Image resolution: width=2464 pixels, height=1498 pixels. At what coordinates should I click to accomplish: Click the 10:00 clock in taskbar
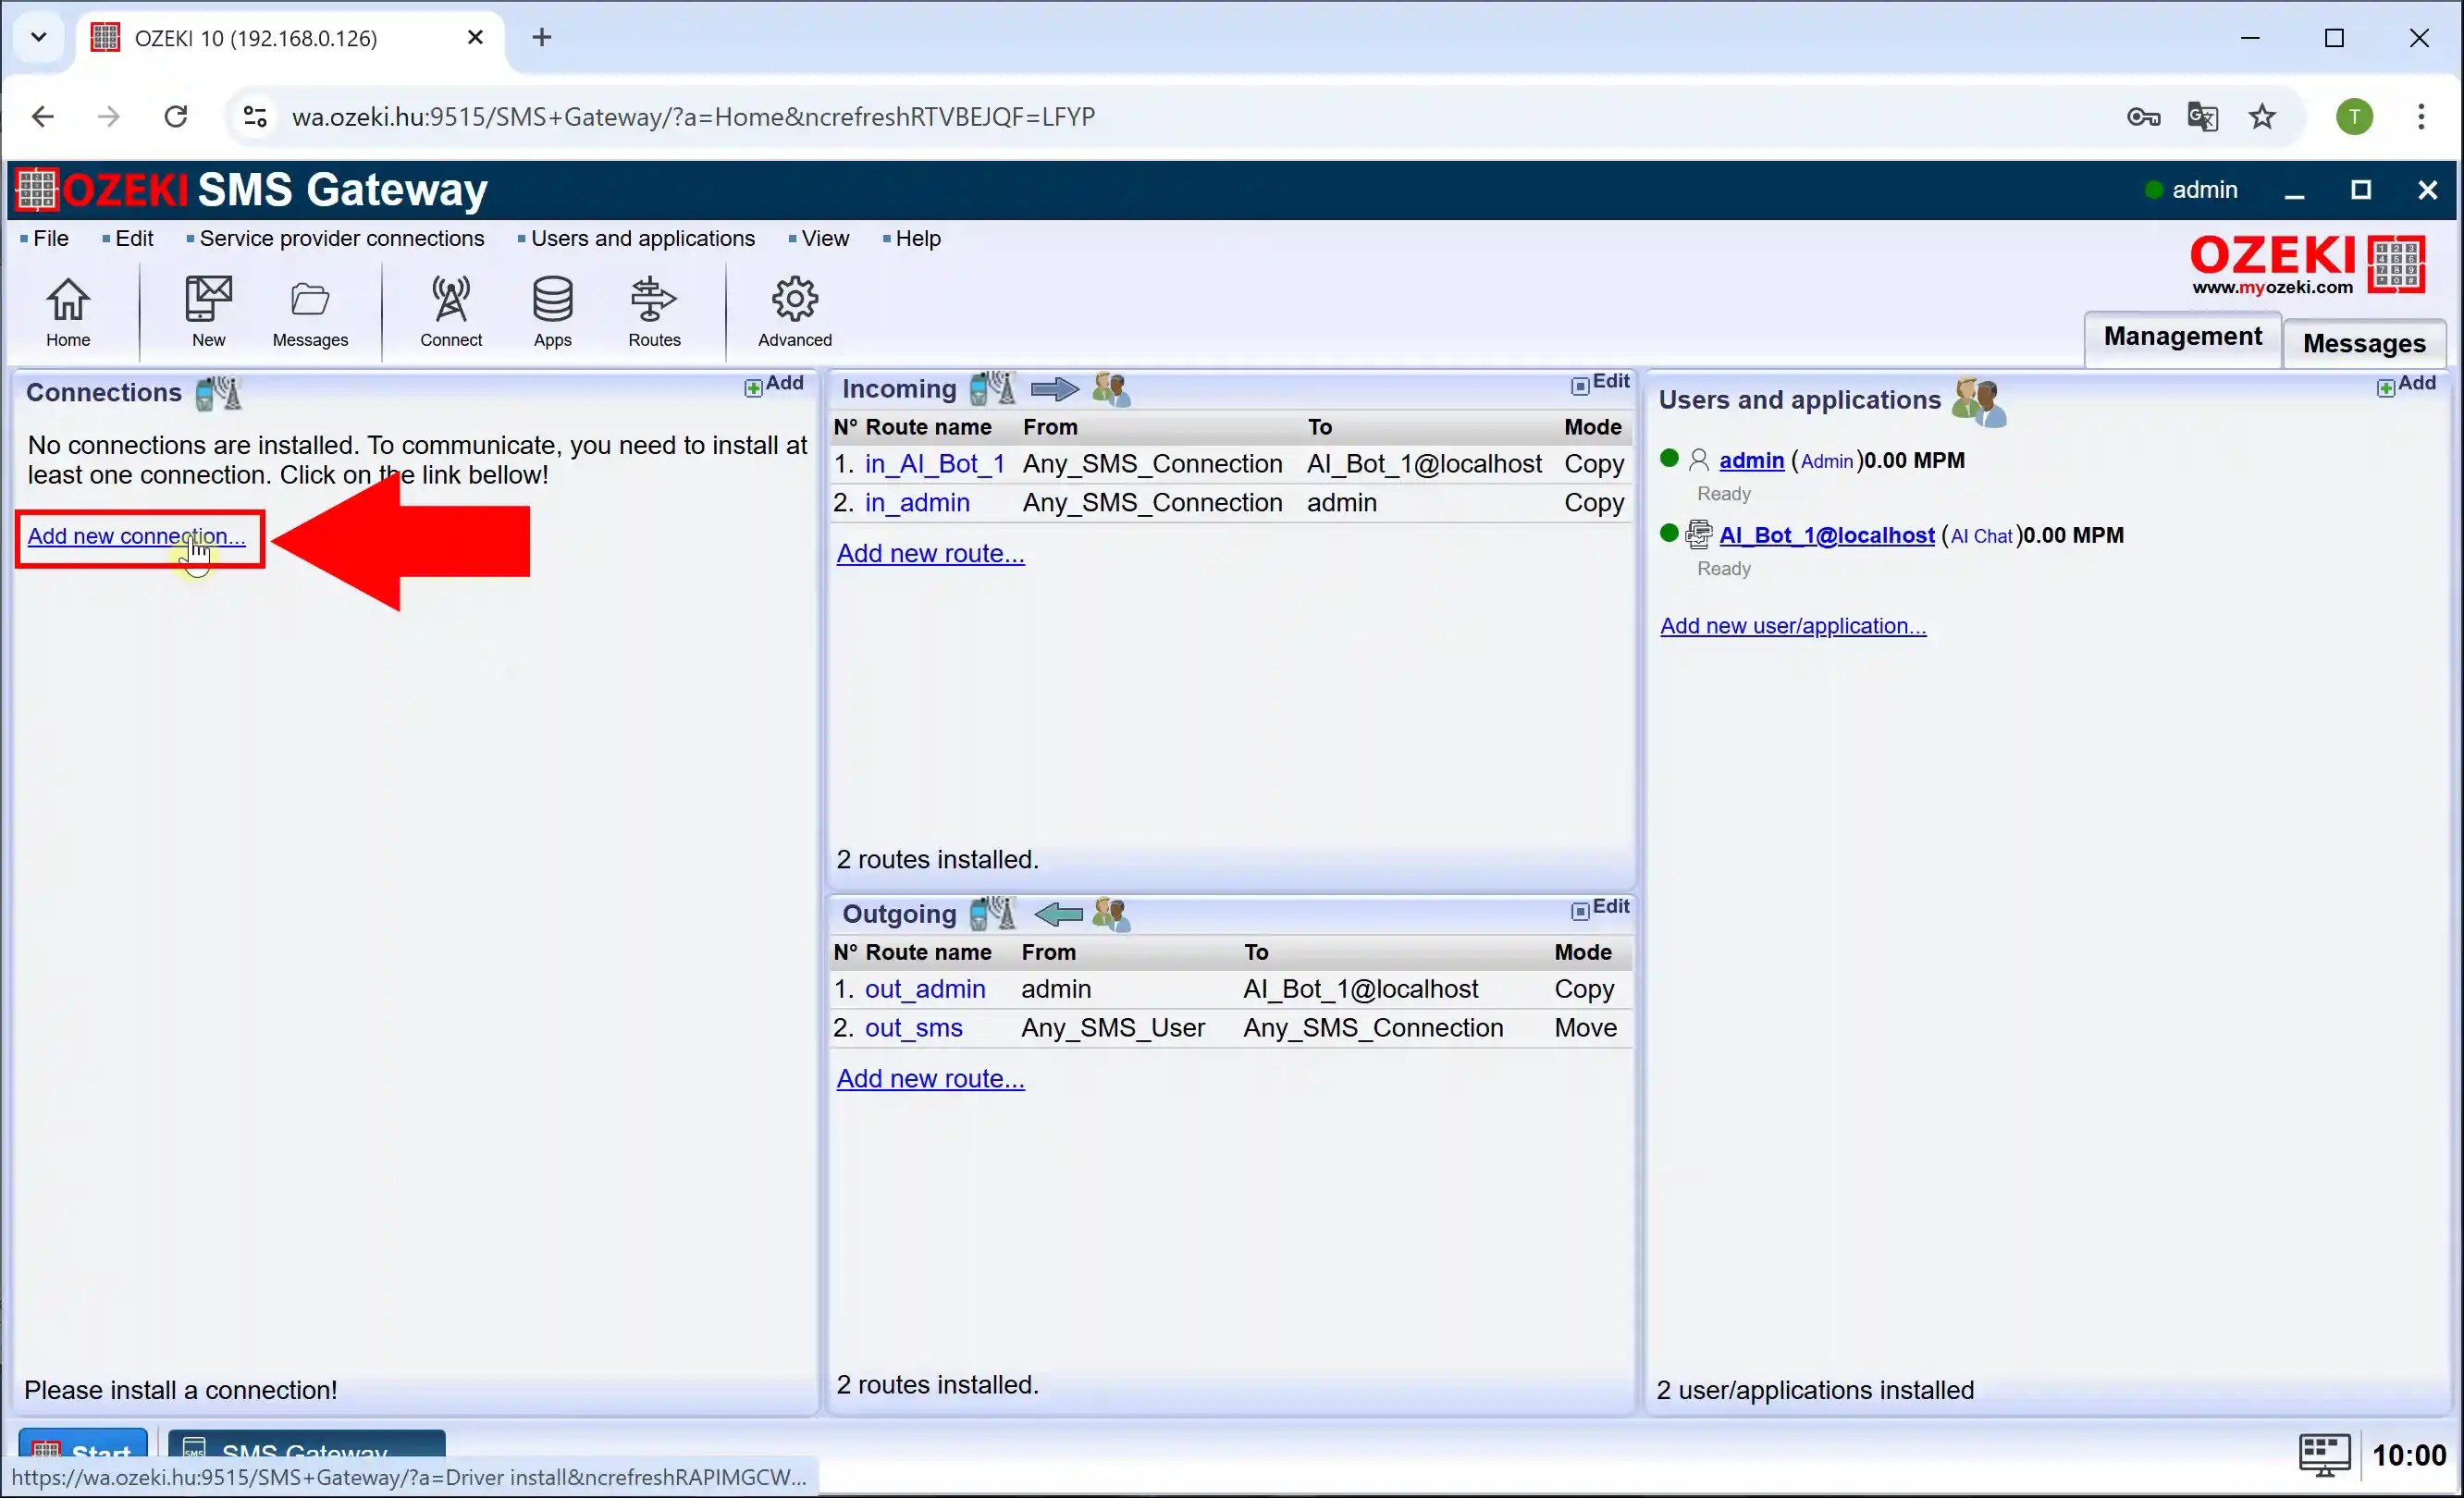pyautogui.click(x=2410, y=1455)
